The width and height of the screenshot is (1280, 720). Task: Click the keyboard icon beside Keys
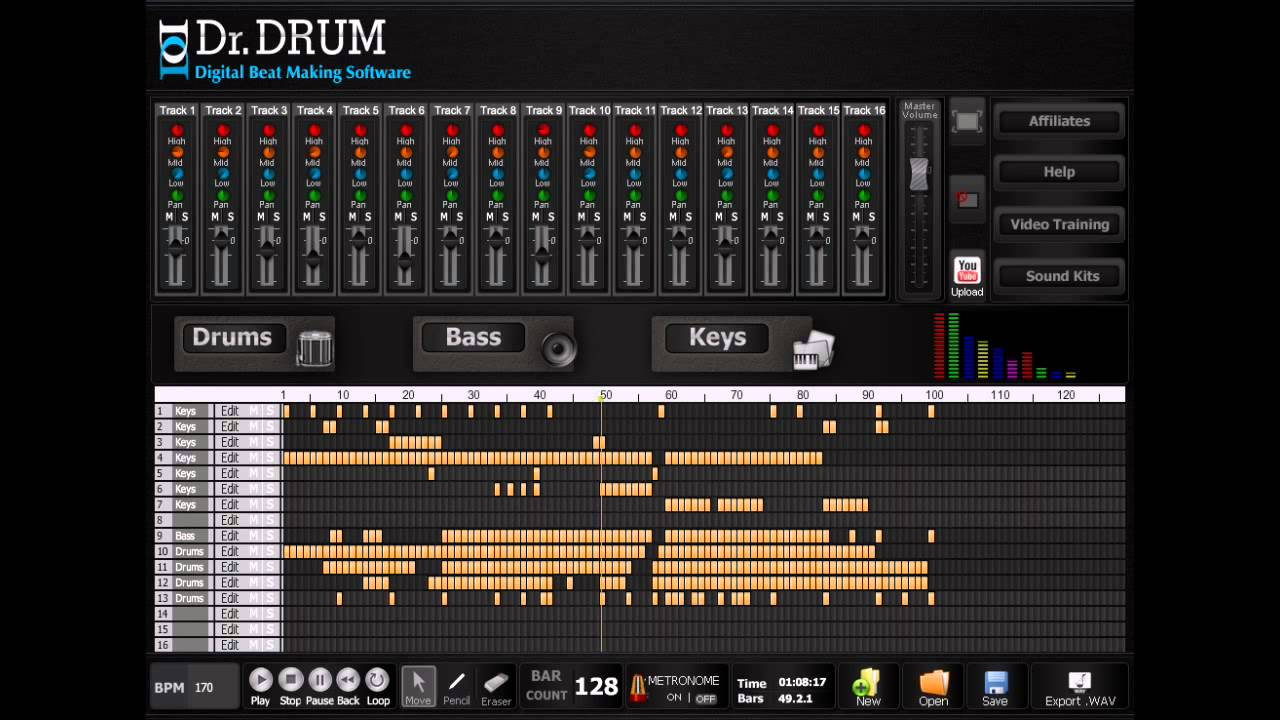(813, 350)
